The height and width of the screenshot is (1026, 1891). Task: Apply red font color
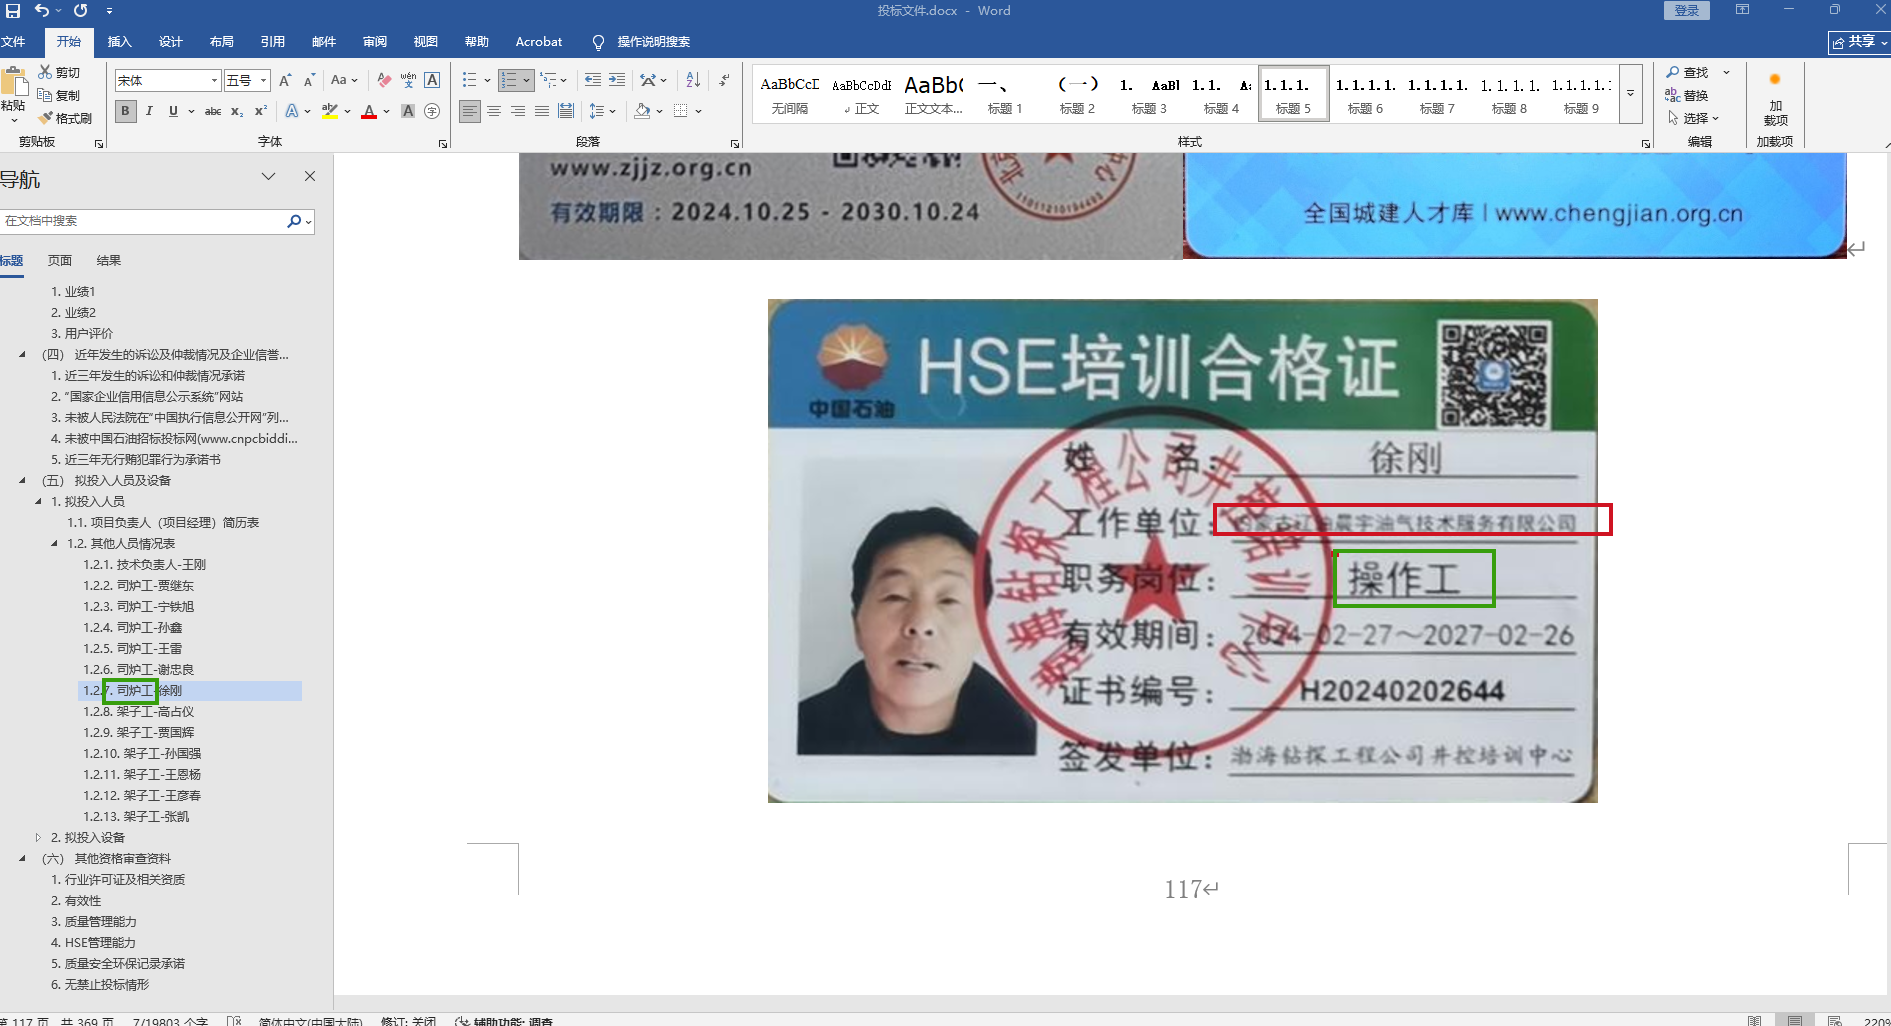(x=369, y=111)
